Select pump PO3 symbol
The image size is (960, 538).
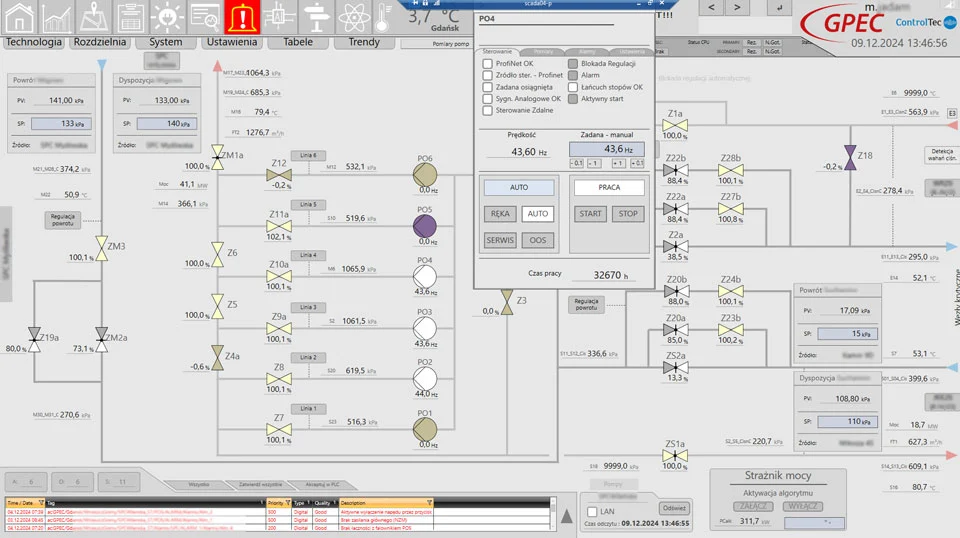(425, 329)
